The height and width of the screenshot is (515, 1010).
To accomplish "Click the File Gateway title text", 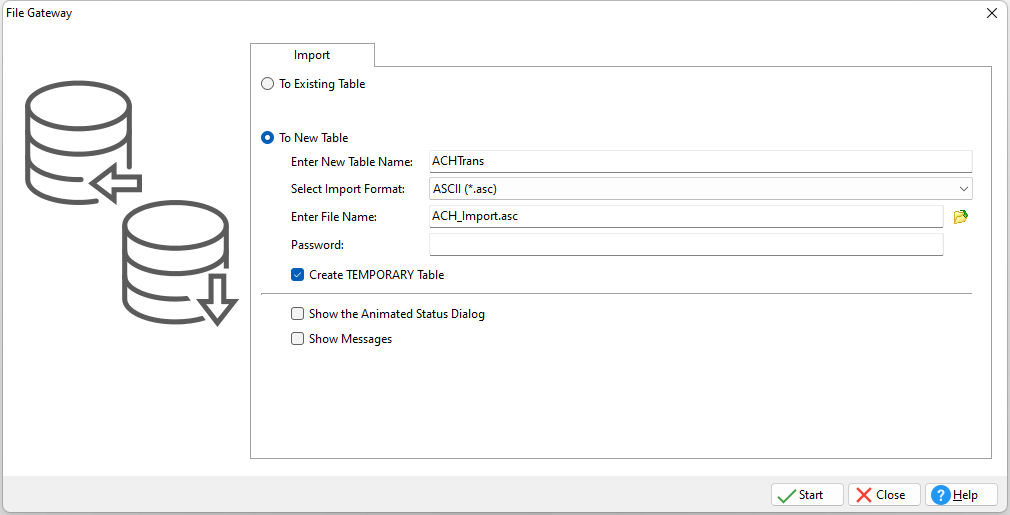I will (39, 13).
